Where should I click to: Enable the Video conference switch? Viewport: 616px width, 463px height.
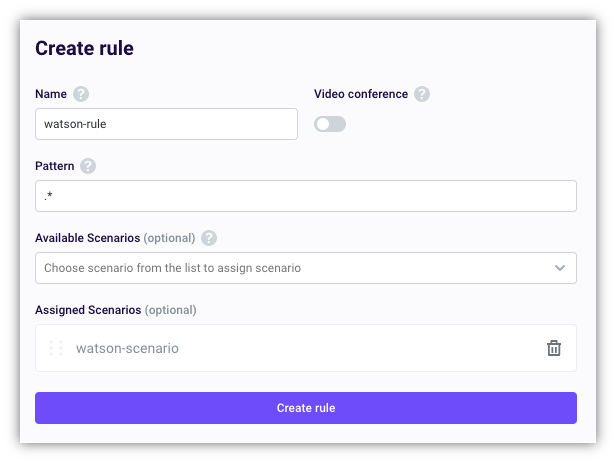pyautogui.click(x=330, y=124)
